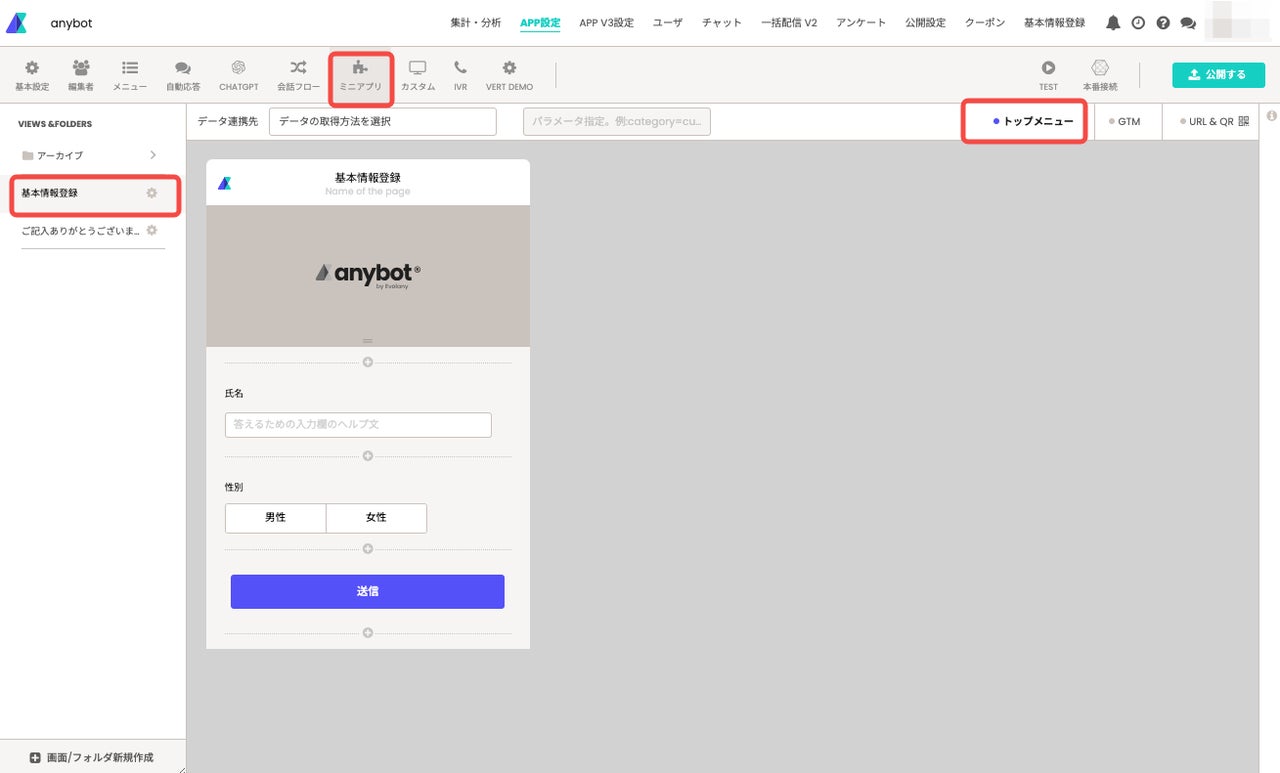Open the APP設定 menu

(540, 23)
